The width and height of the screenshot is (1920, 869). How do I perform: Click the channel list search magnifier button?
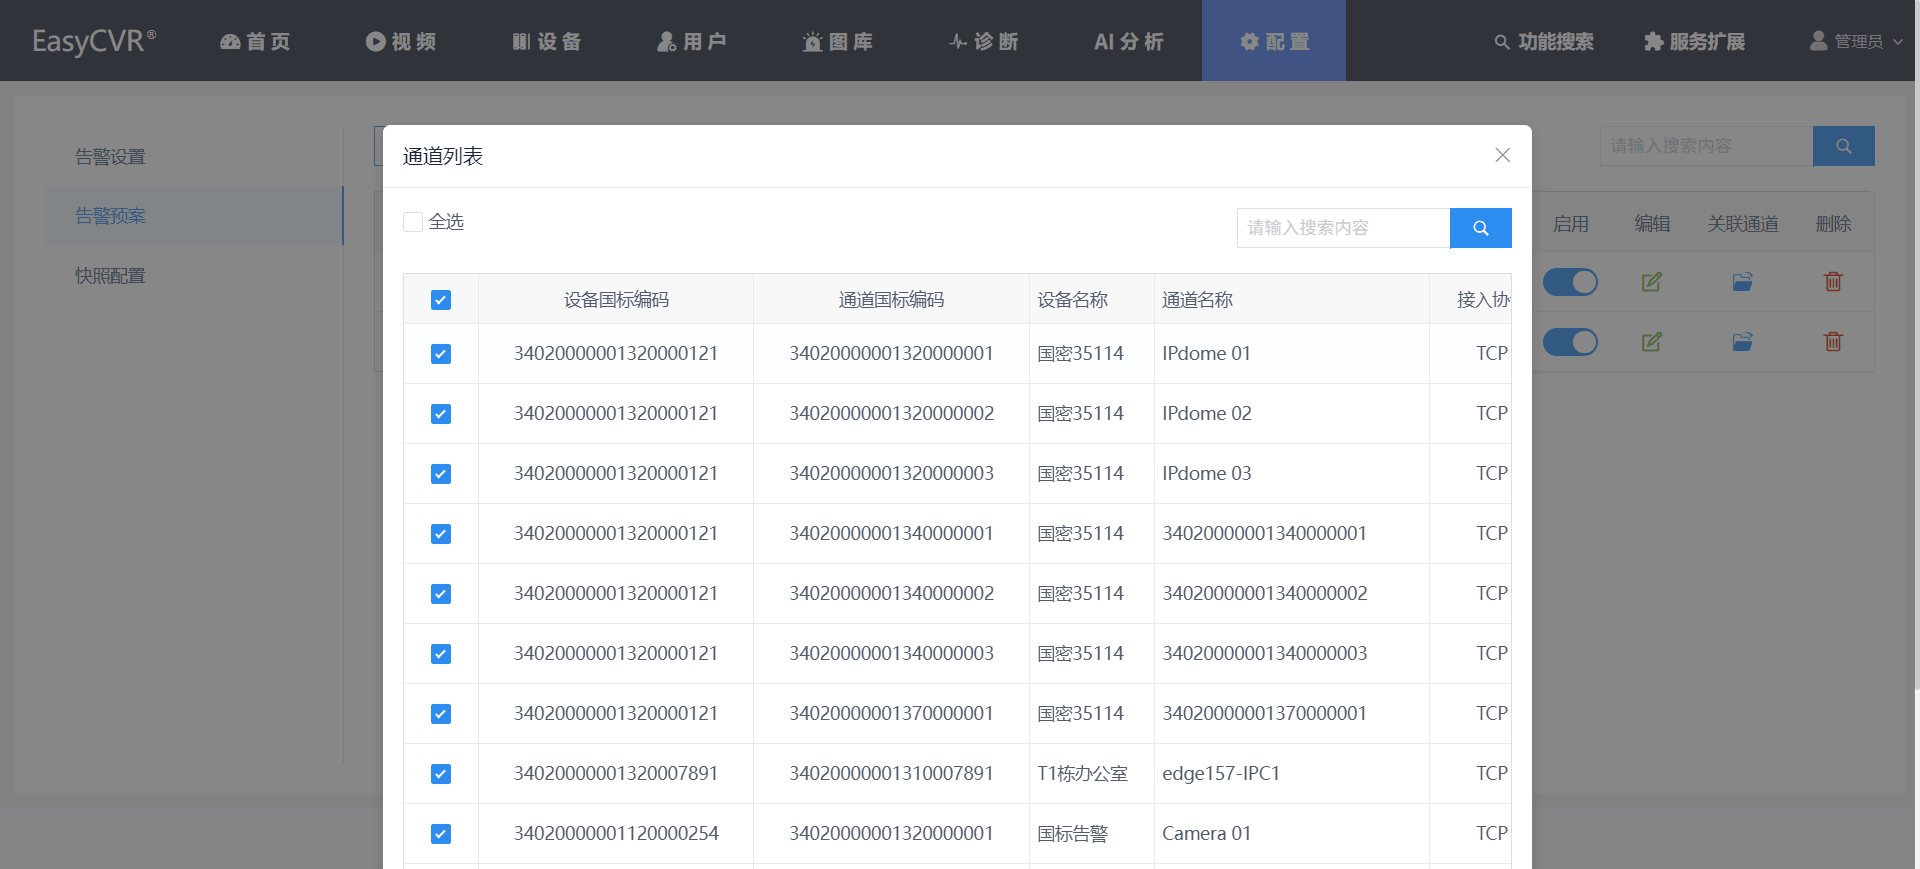pos(1480,228)
